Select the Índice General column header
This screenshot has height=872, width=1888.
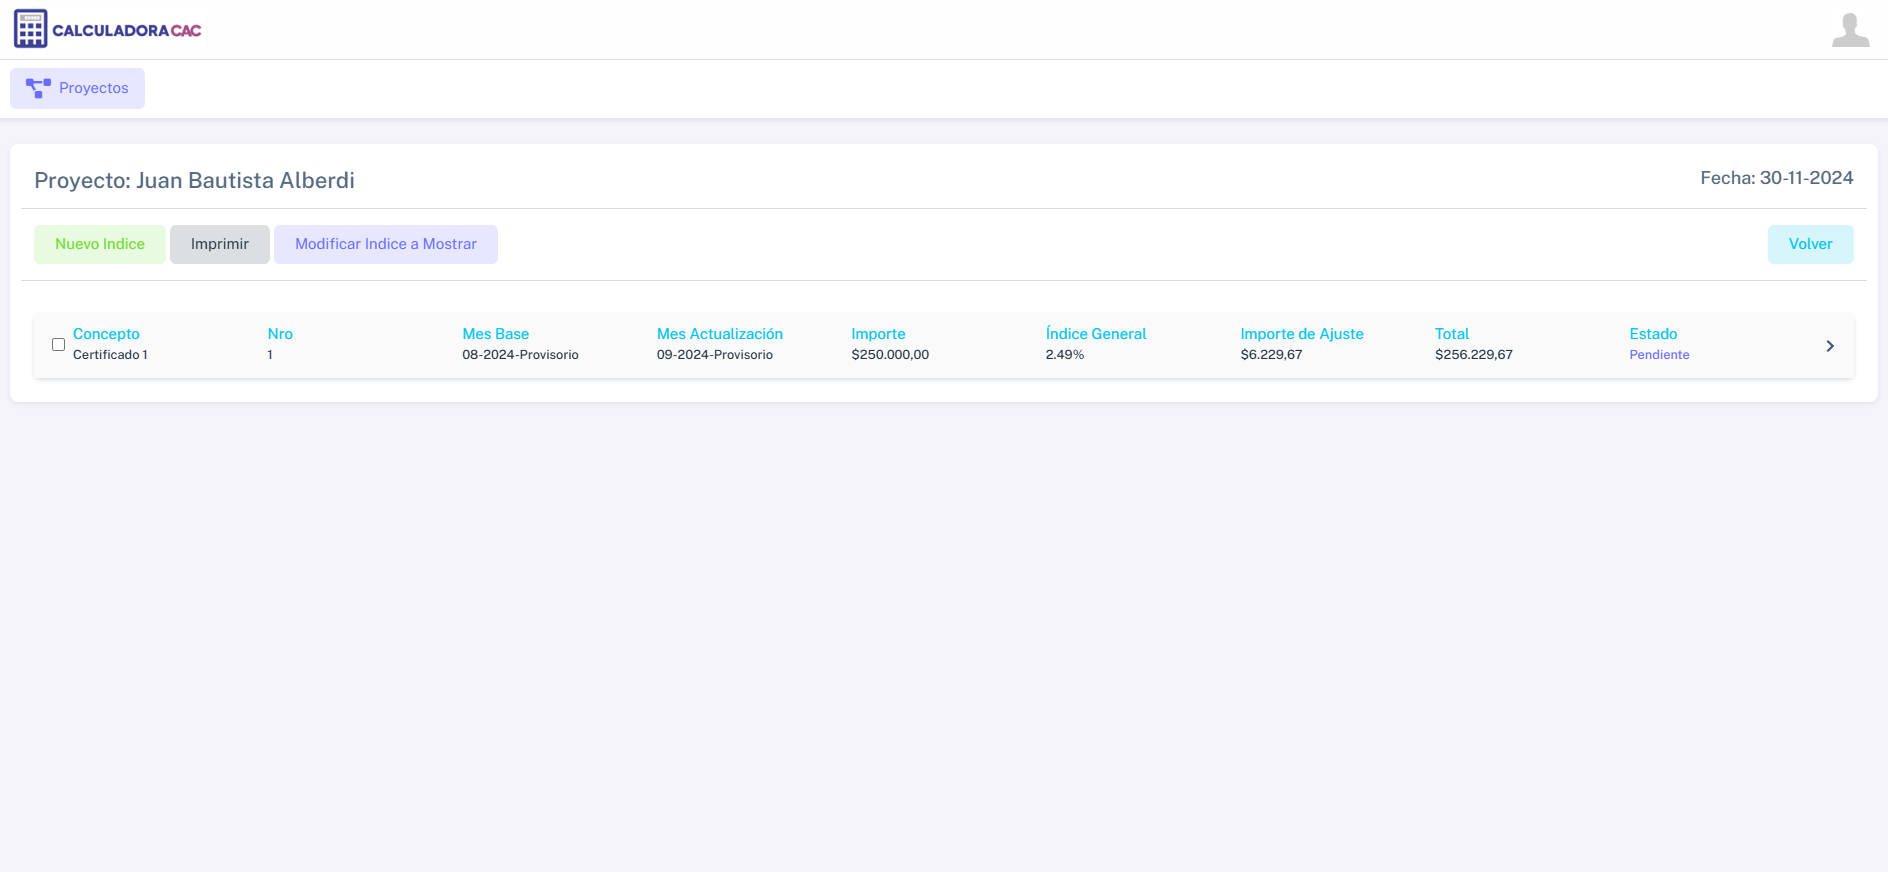(1095, 334)
